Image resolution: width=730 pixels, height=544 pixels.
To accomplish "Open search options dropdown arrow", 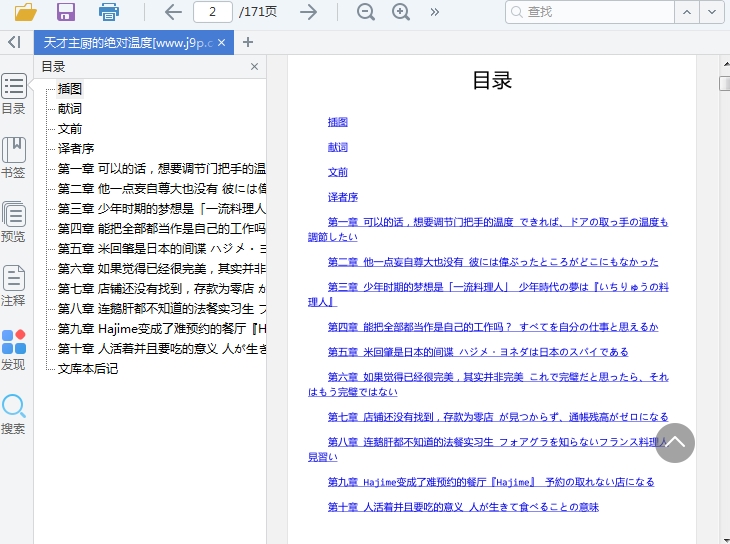I will coord(712,12).
